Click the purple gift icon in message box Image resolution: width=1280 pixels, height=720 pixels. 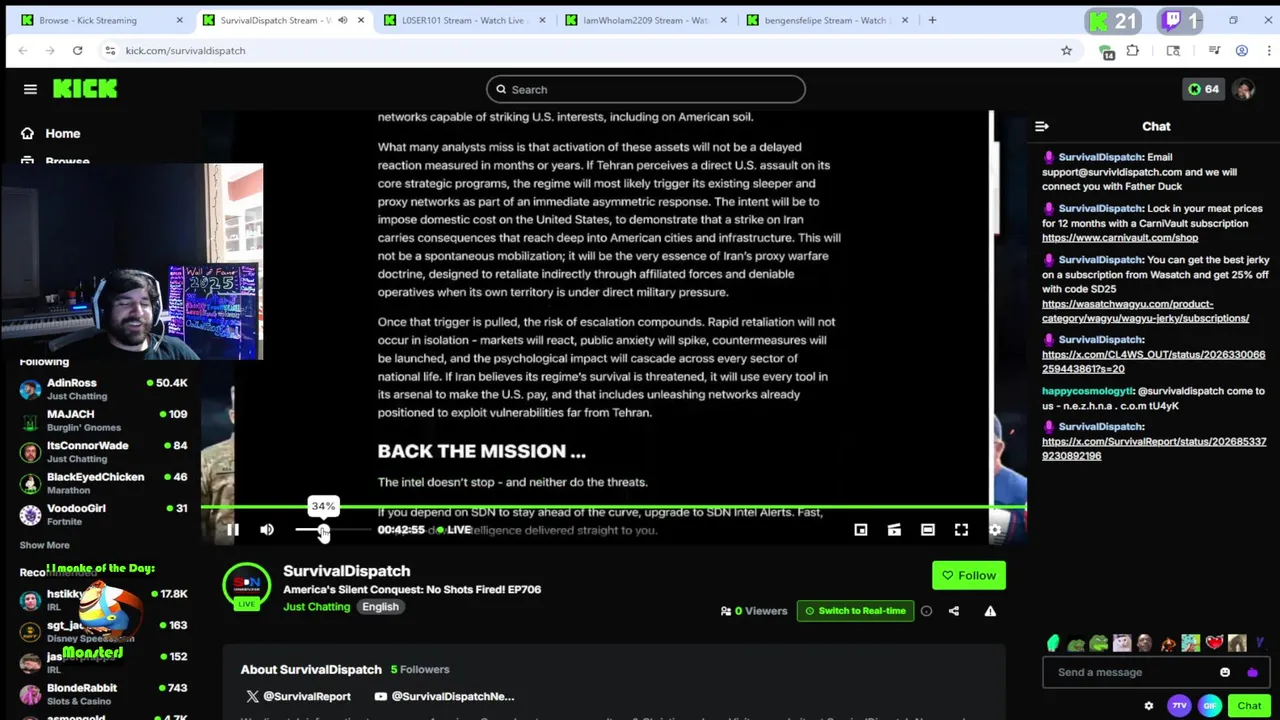[1252, 672]
